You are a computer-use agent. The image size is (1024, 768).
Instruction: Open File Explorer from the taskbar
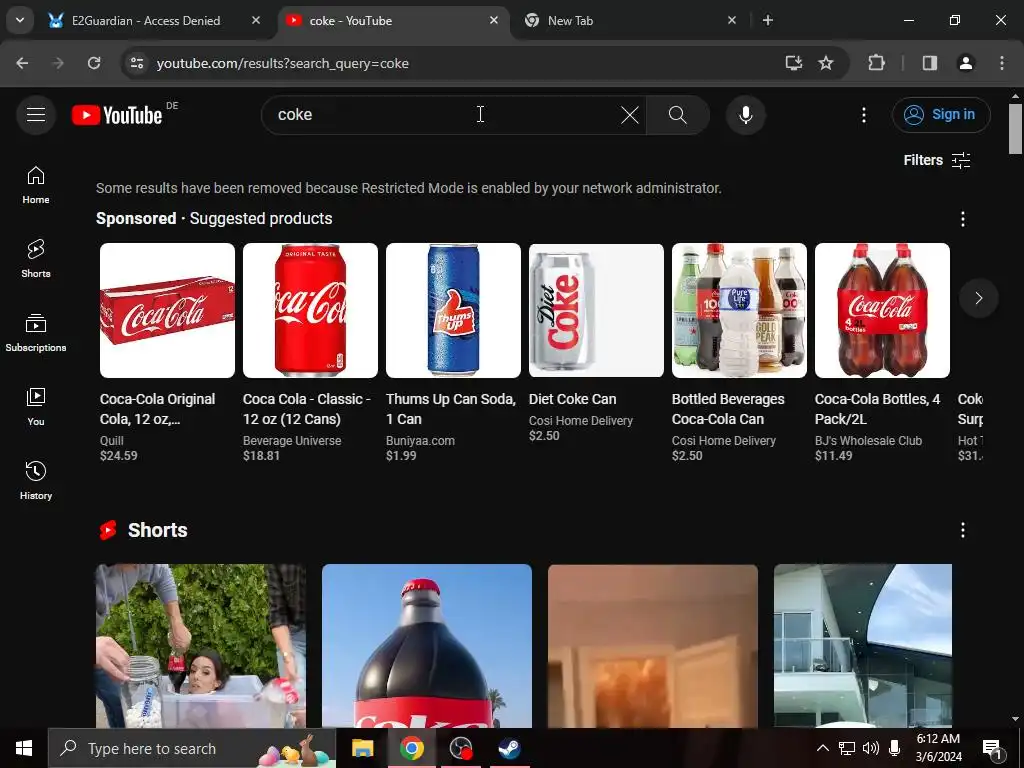click(362, 748)
